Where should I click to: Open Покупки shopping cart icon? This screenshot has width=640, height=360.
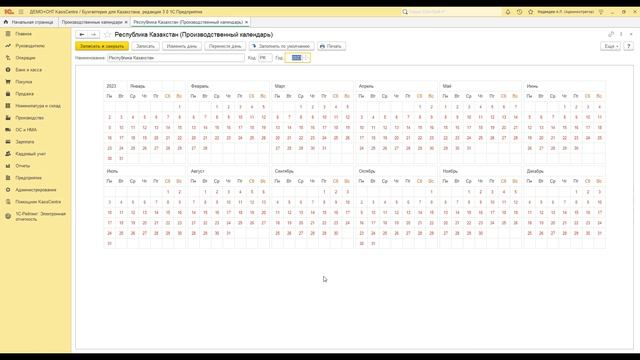[x=8, y=82]
